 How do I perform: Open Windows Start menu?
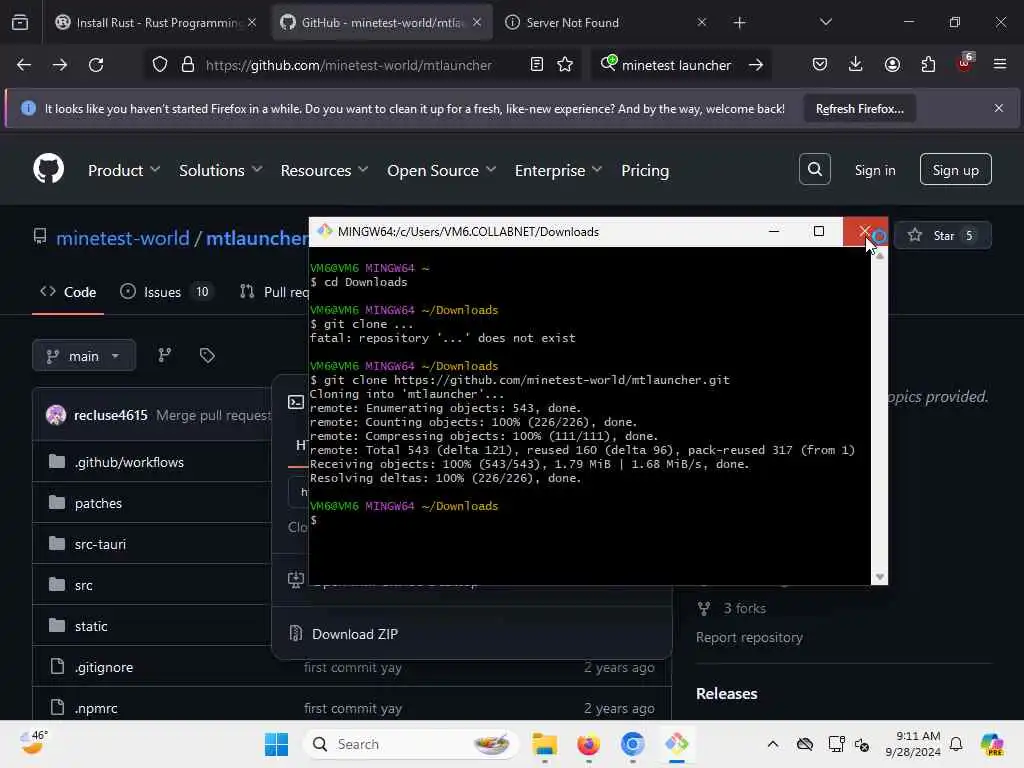pos(276,744)
